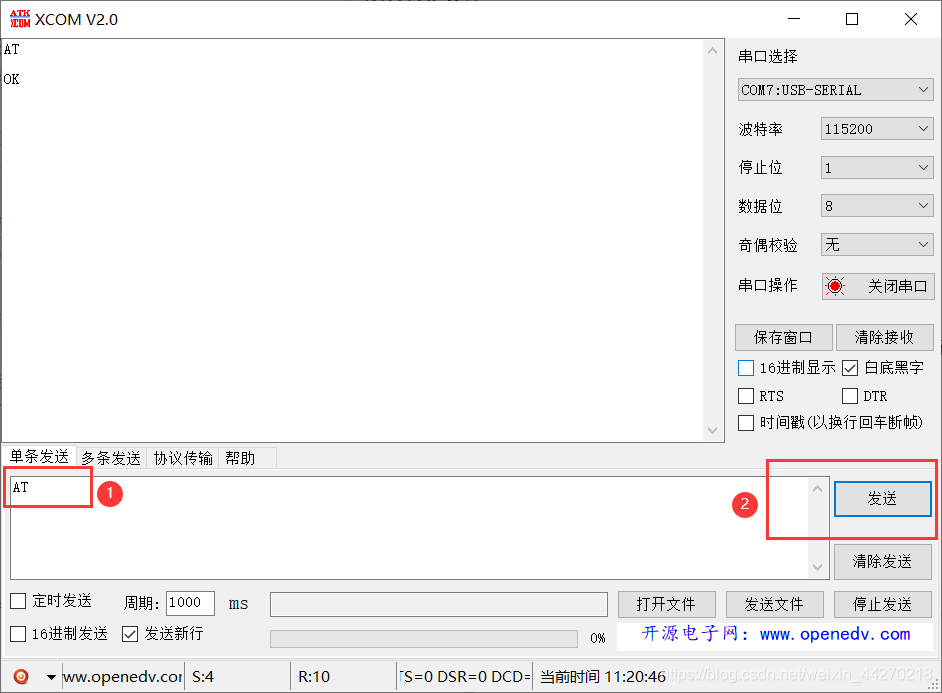Enable 时间戳 timestamp checkbox
The width and height of the screenshot is (942, 693).
click(746, 423)
